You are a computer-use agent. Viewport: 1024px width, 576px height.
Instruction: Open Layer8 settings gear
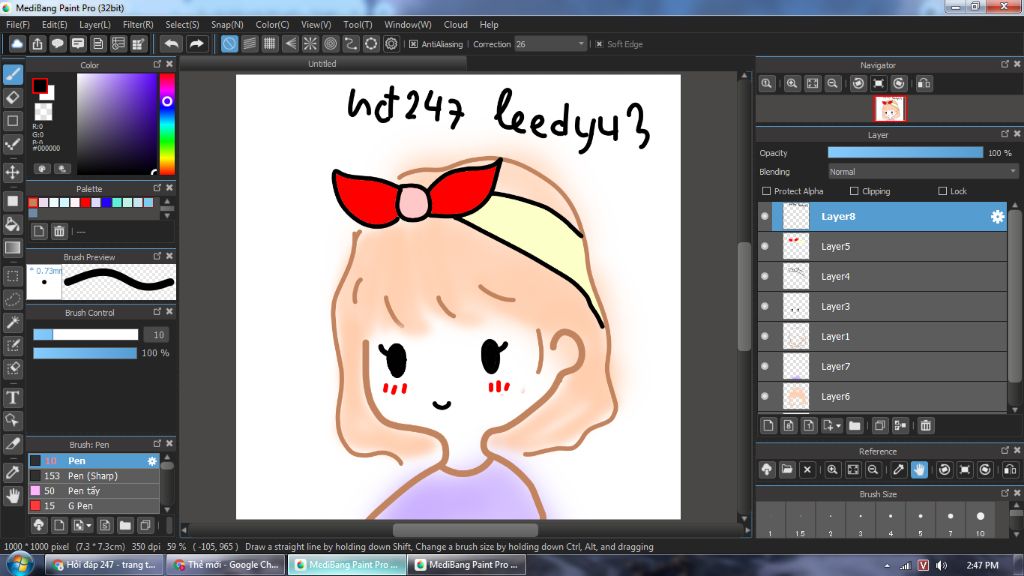coord(997,217)
